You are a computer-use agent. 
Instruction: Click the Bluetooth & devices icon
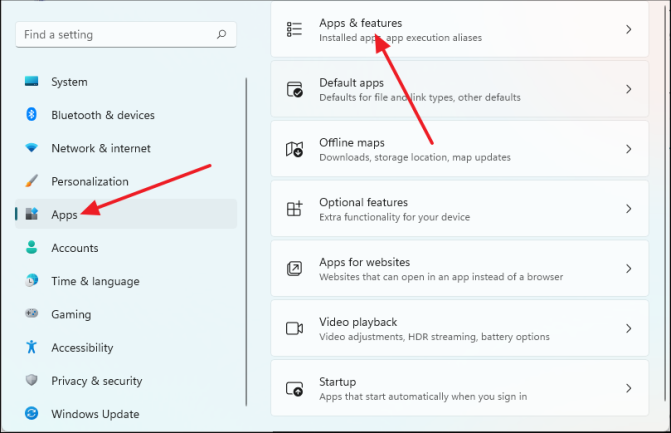coord(32,115)
